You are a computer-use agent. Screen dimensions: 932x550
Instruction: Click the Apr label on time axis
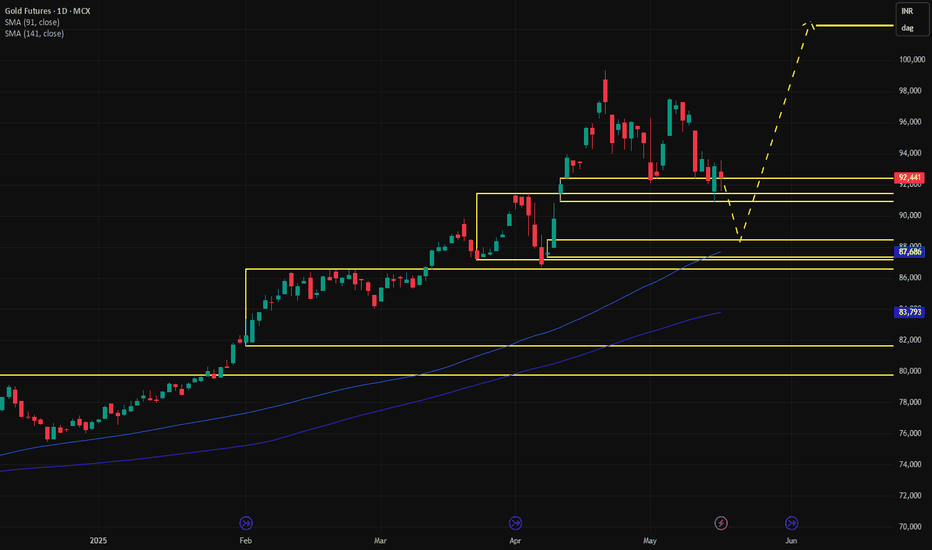pyautogui.click(x=515, y=540)
